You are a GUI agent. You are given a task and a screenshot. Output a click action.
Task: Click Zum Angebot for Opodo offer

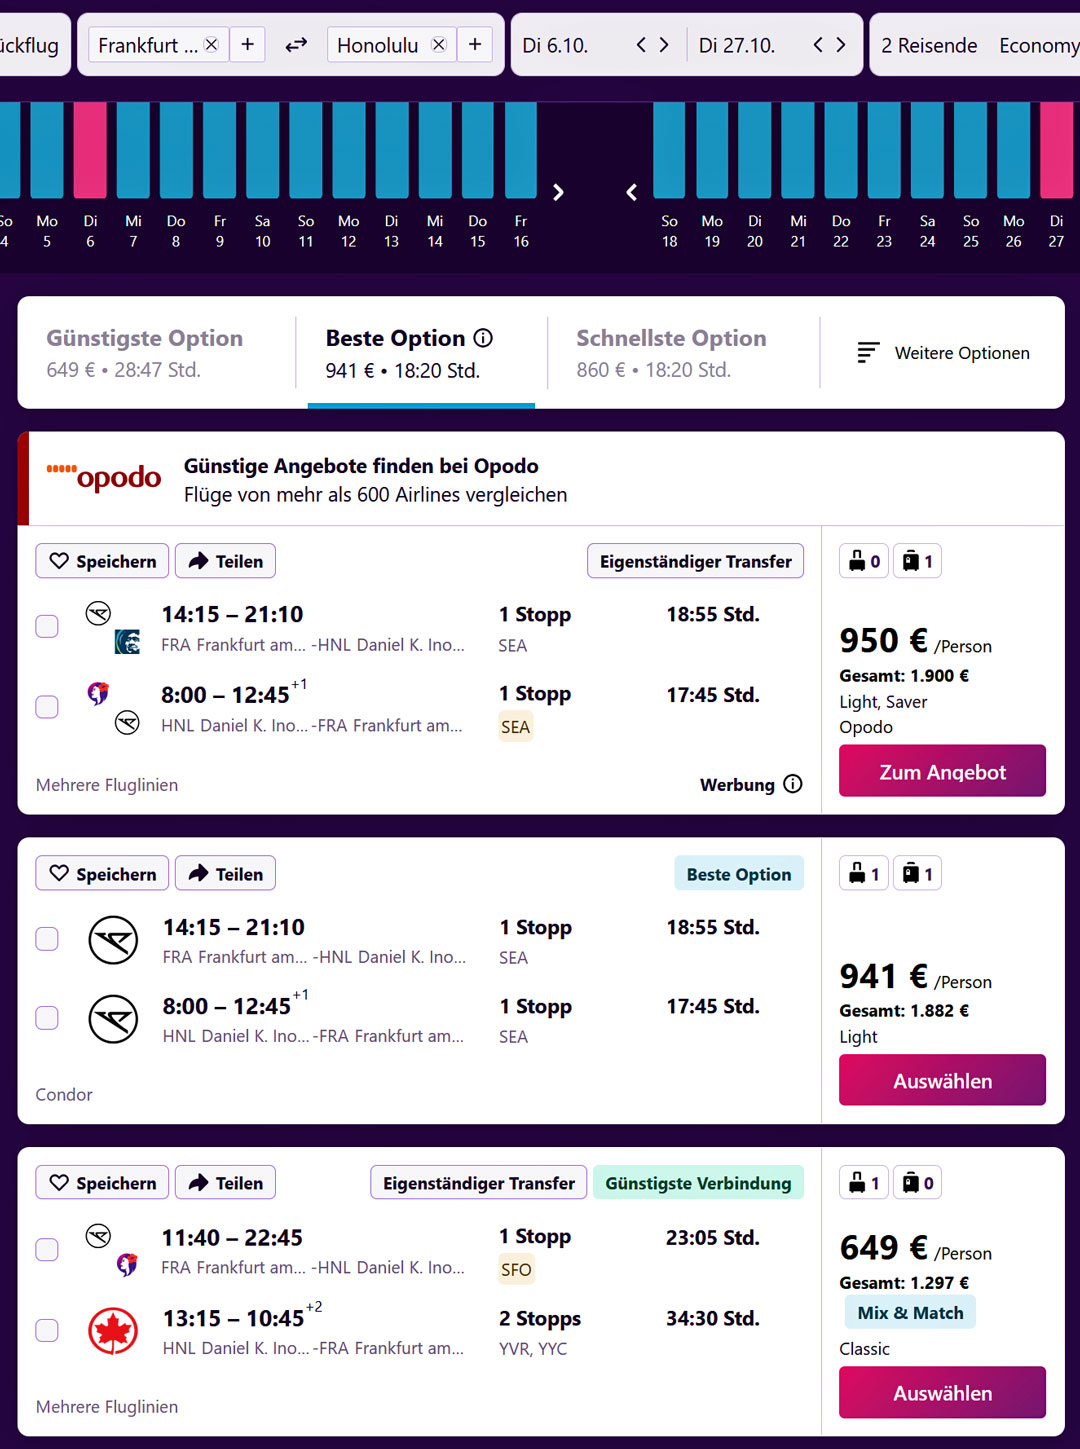(x=942, y=771)
